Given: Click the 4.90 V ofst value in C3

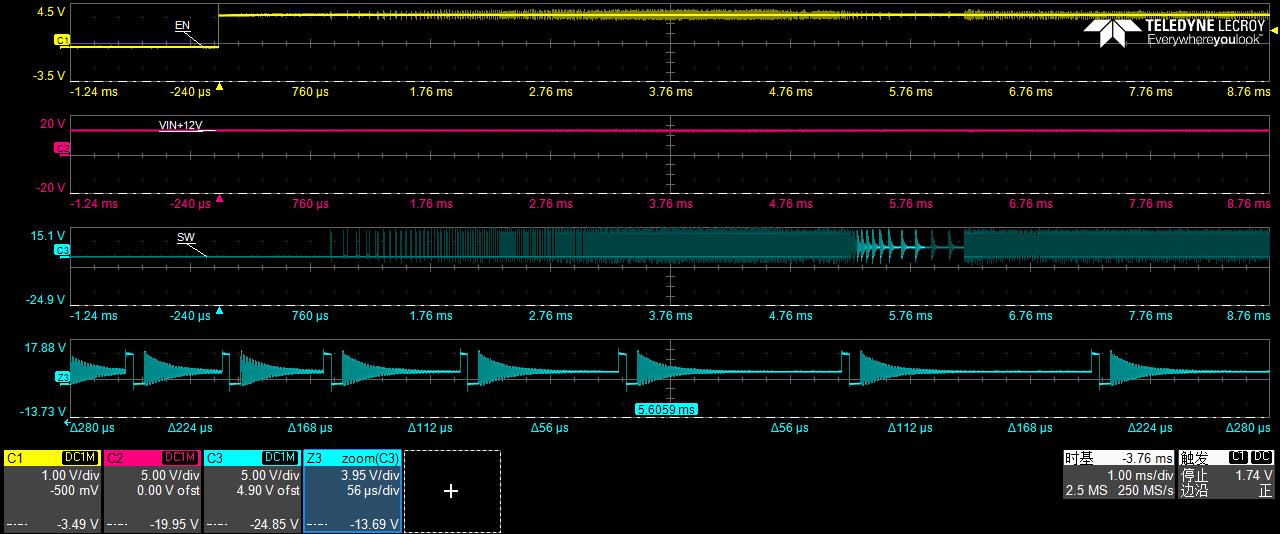Looking at the screenshot, I should click(x=268, y=491).
